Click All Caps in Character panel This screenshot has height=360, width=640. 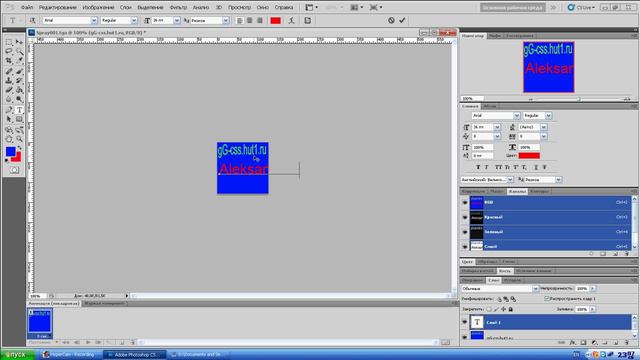pyautogui.click(x=498, y=167)
